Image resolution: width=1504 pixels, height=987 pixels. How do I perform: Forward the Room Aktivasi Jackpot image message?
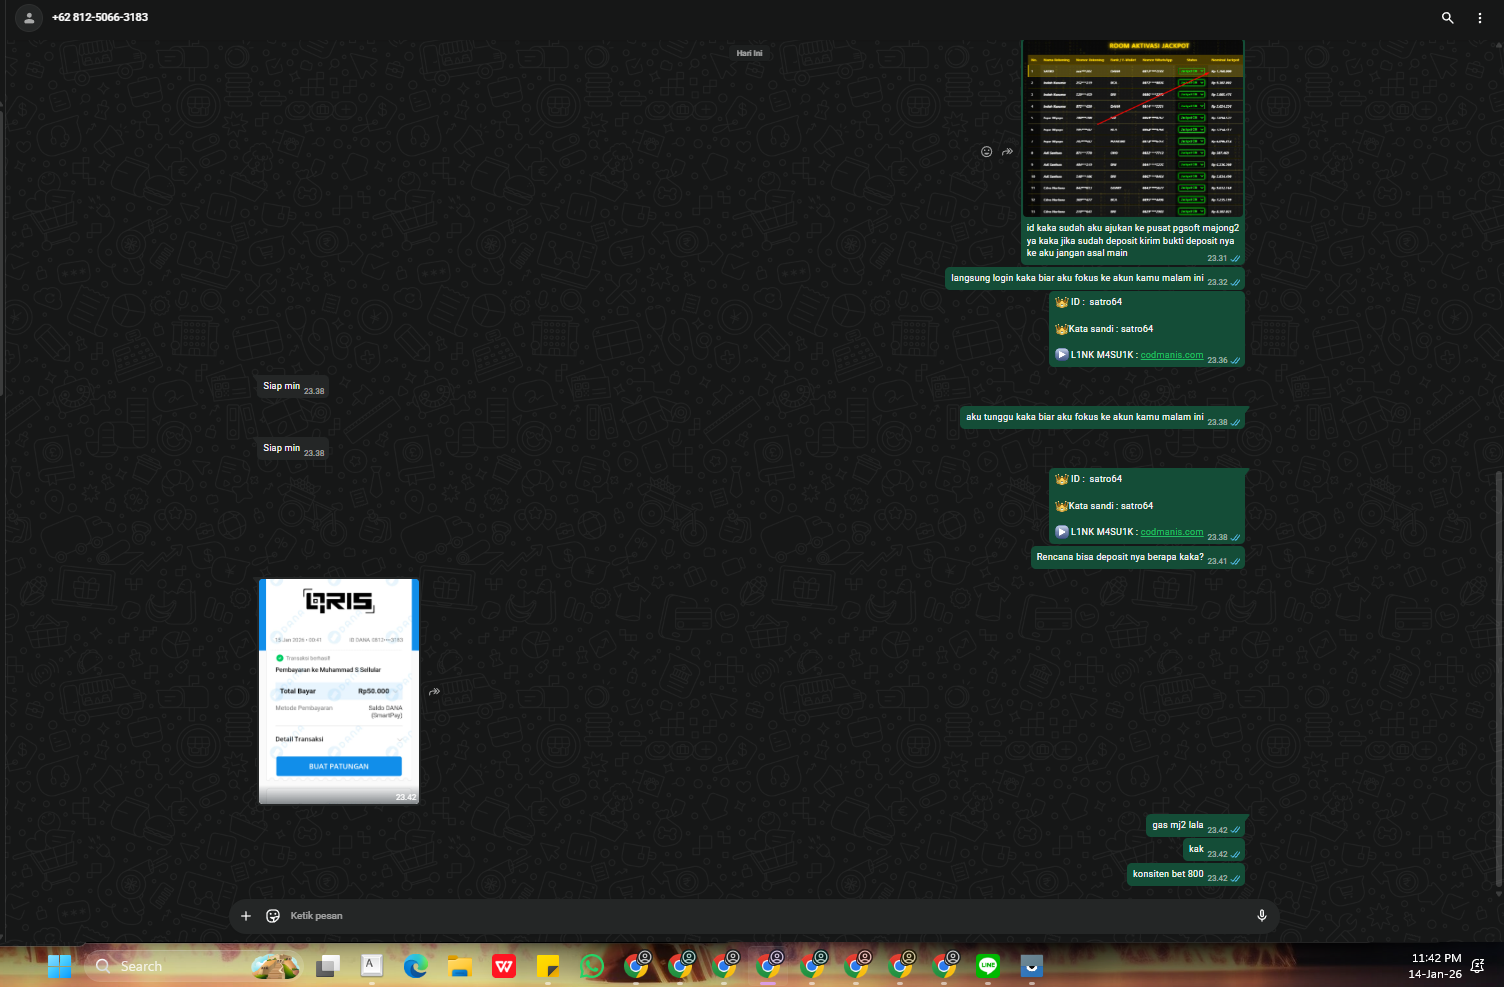(x=1008, y=152)
